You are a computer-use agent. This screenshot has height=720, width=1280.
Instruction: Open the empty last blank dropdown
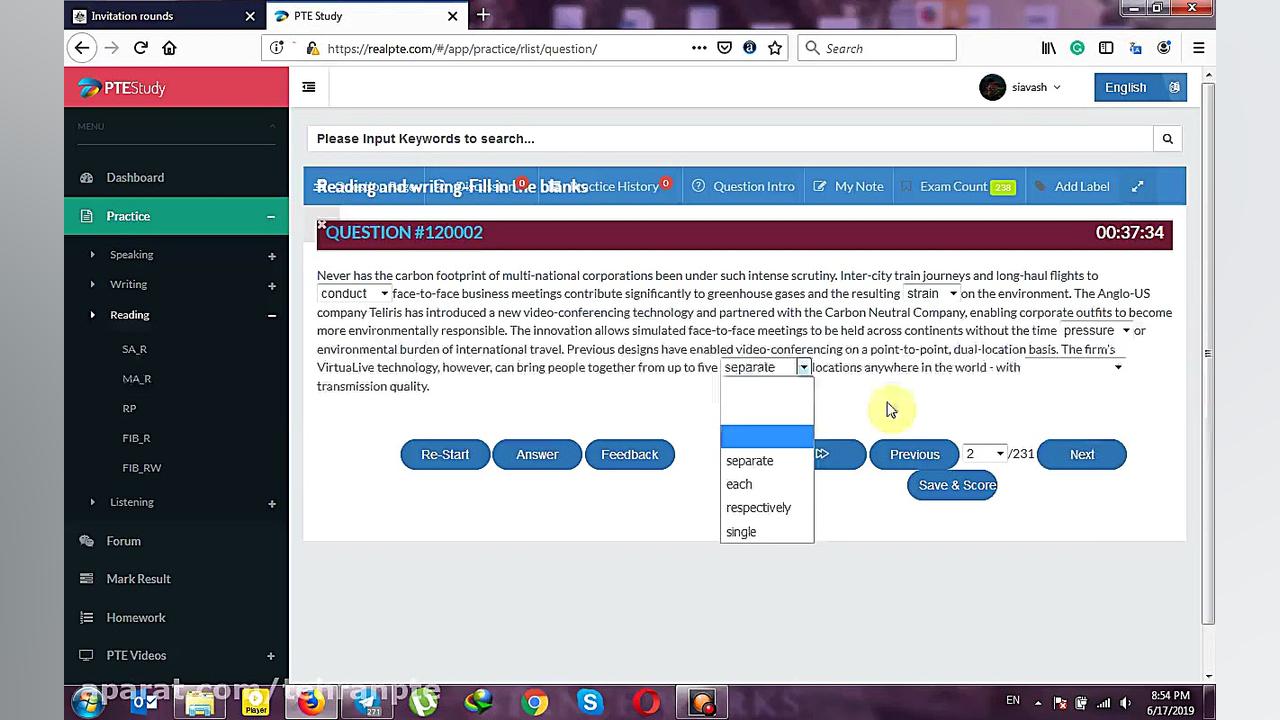point(1074,368)
